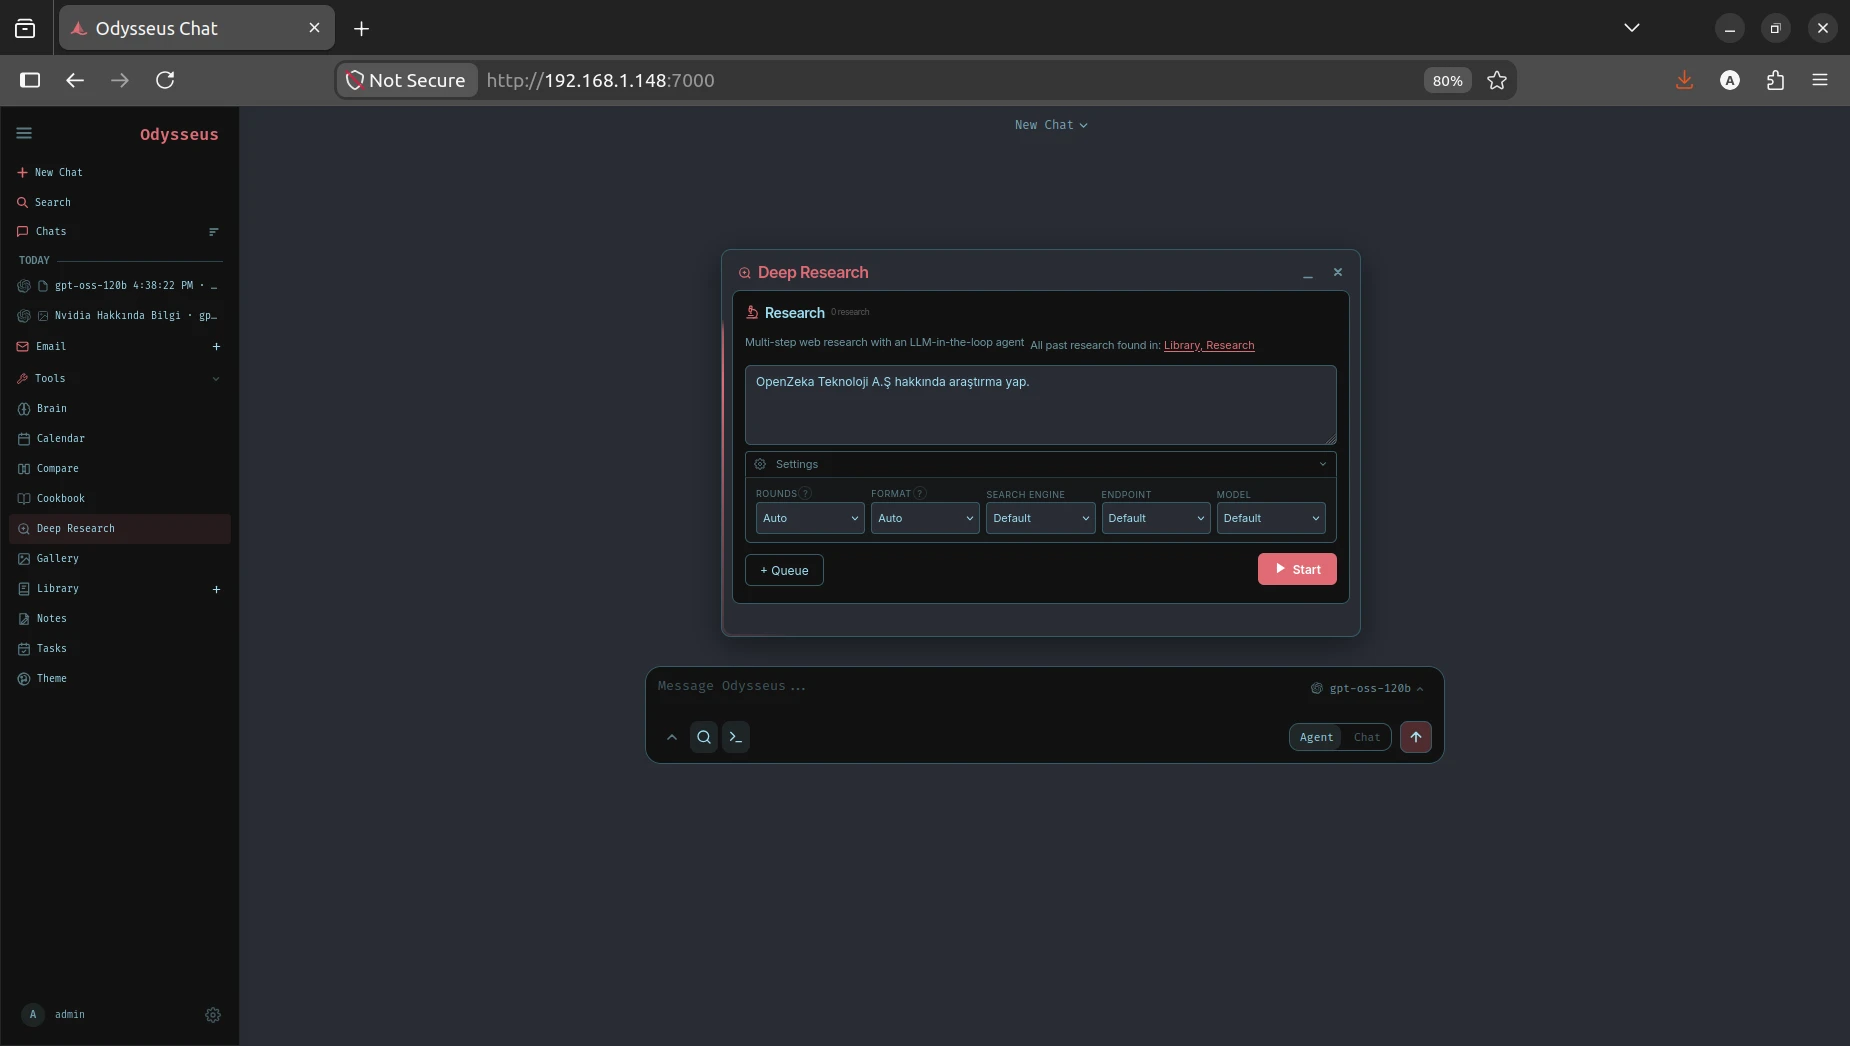This screenshot has height=1046, width=1850.
Task: Open the Rounds dropdown
Action: click(x=810, y=518)
